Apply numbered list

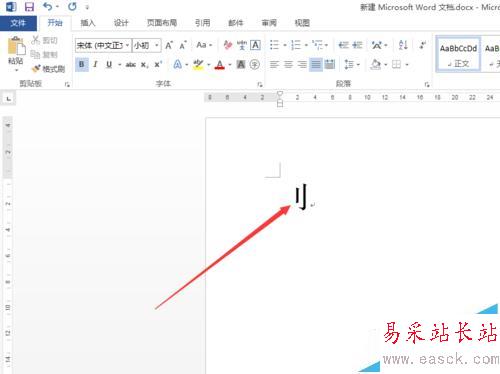click(296, 45)
